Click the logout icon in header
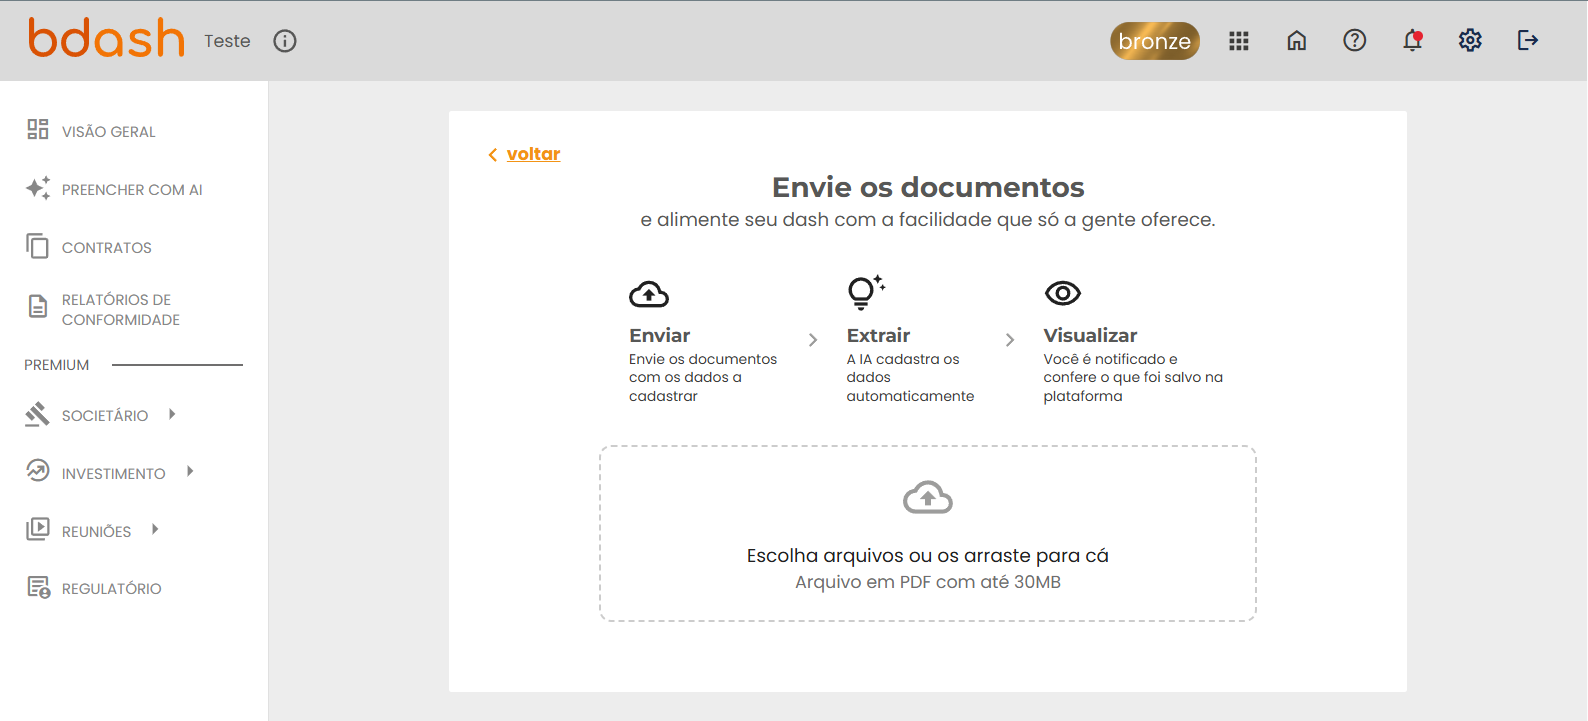This screenshot has height=721, width=1588. coord(1527,41)
